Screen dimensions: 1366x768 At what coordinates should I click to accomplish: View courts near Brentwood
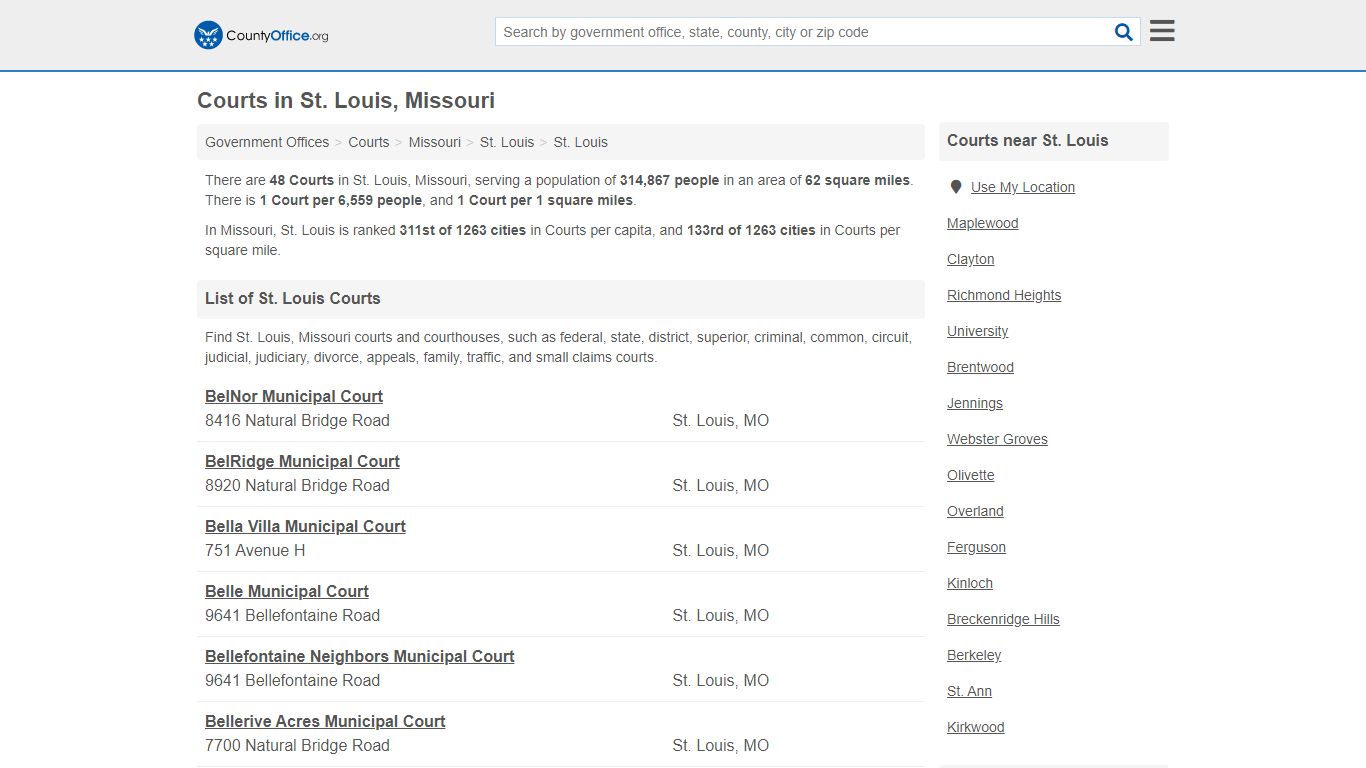click(x=981, y=367)
